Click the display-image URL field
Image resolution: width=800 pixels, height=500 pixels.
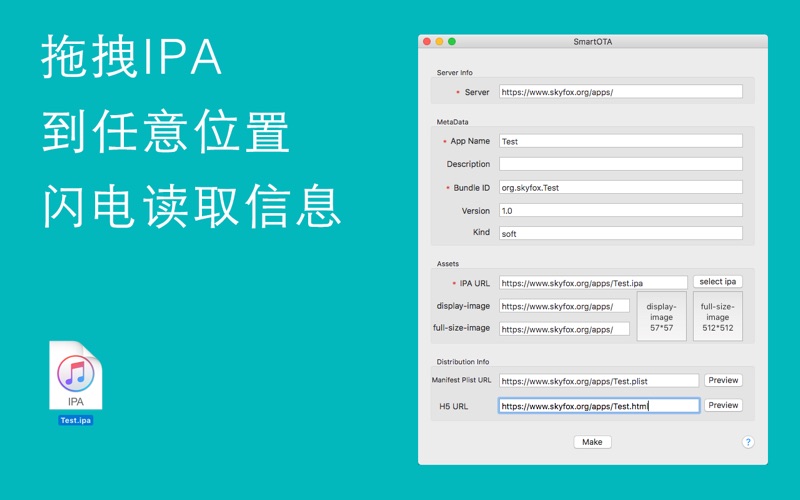click(x=564, y=306)
